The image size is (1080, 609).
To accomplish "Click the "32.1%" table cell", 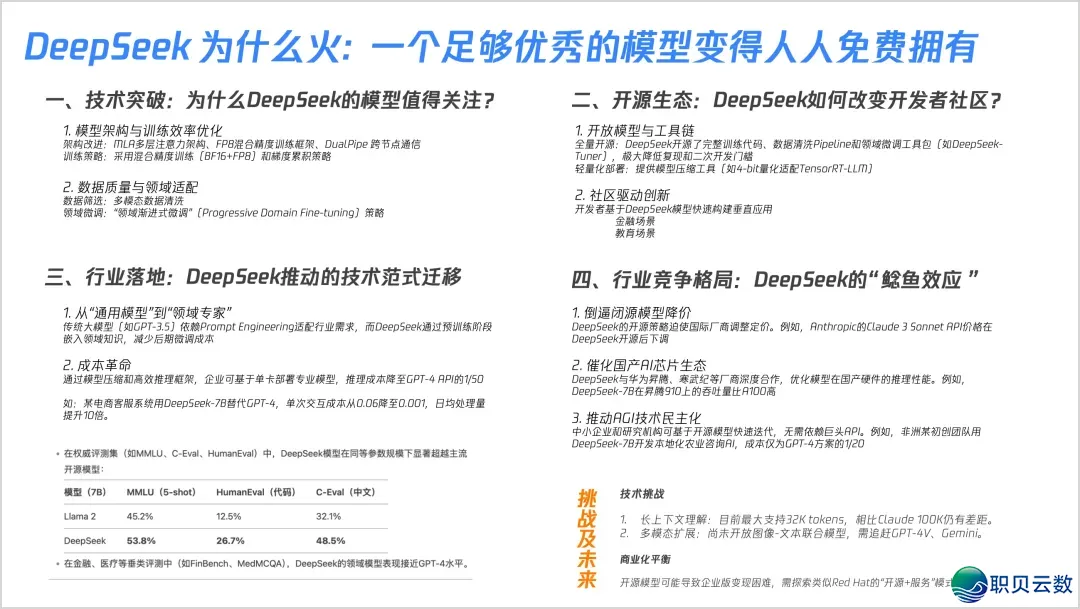I will pos(329,516).
